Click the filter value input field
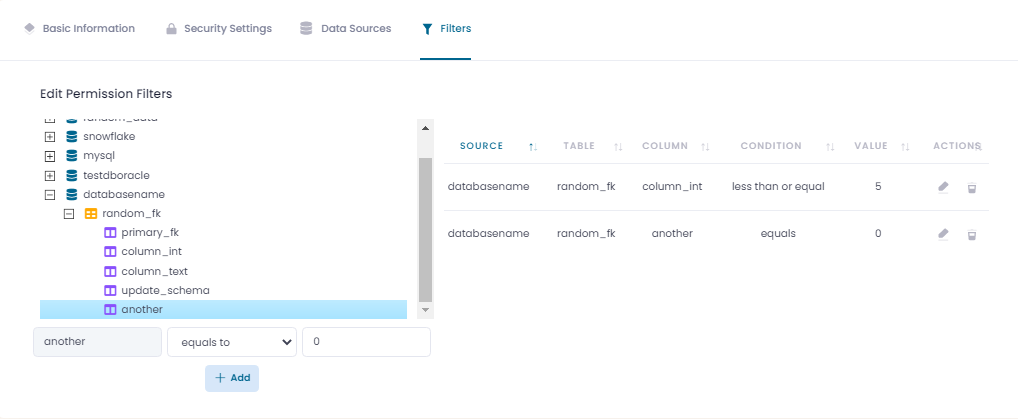Screen dimensions: 1018x419 coord(365,342)
